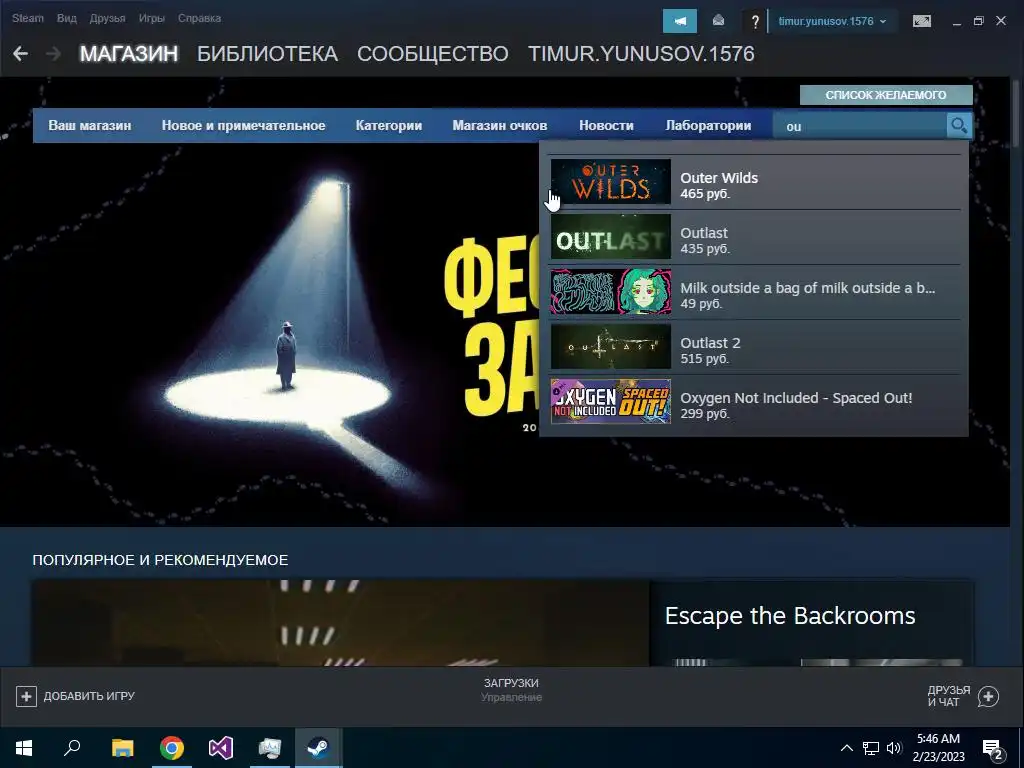Launch Google Chrome from taskbar
This screenshot has height=768, width=1024.
tap(172, 747)
